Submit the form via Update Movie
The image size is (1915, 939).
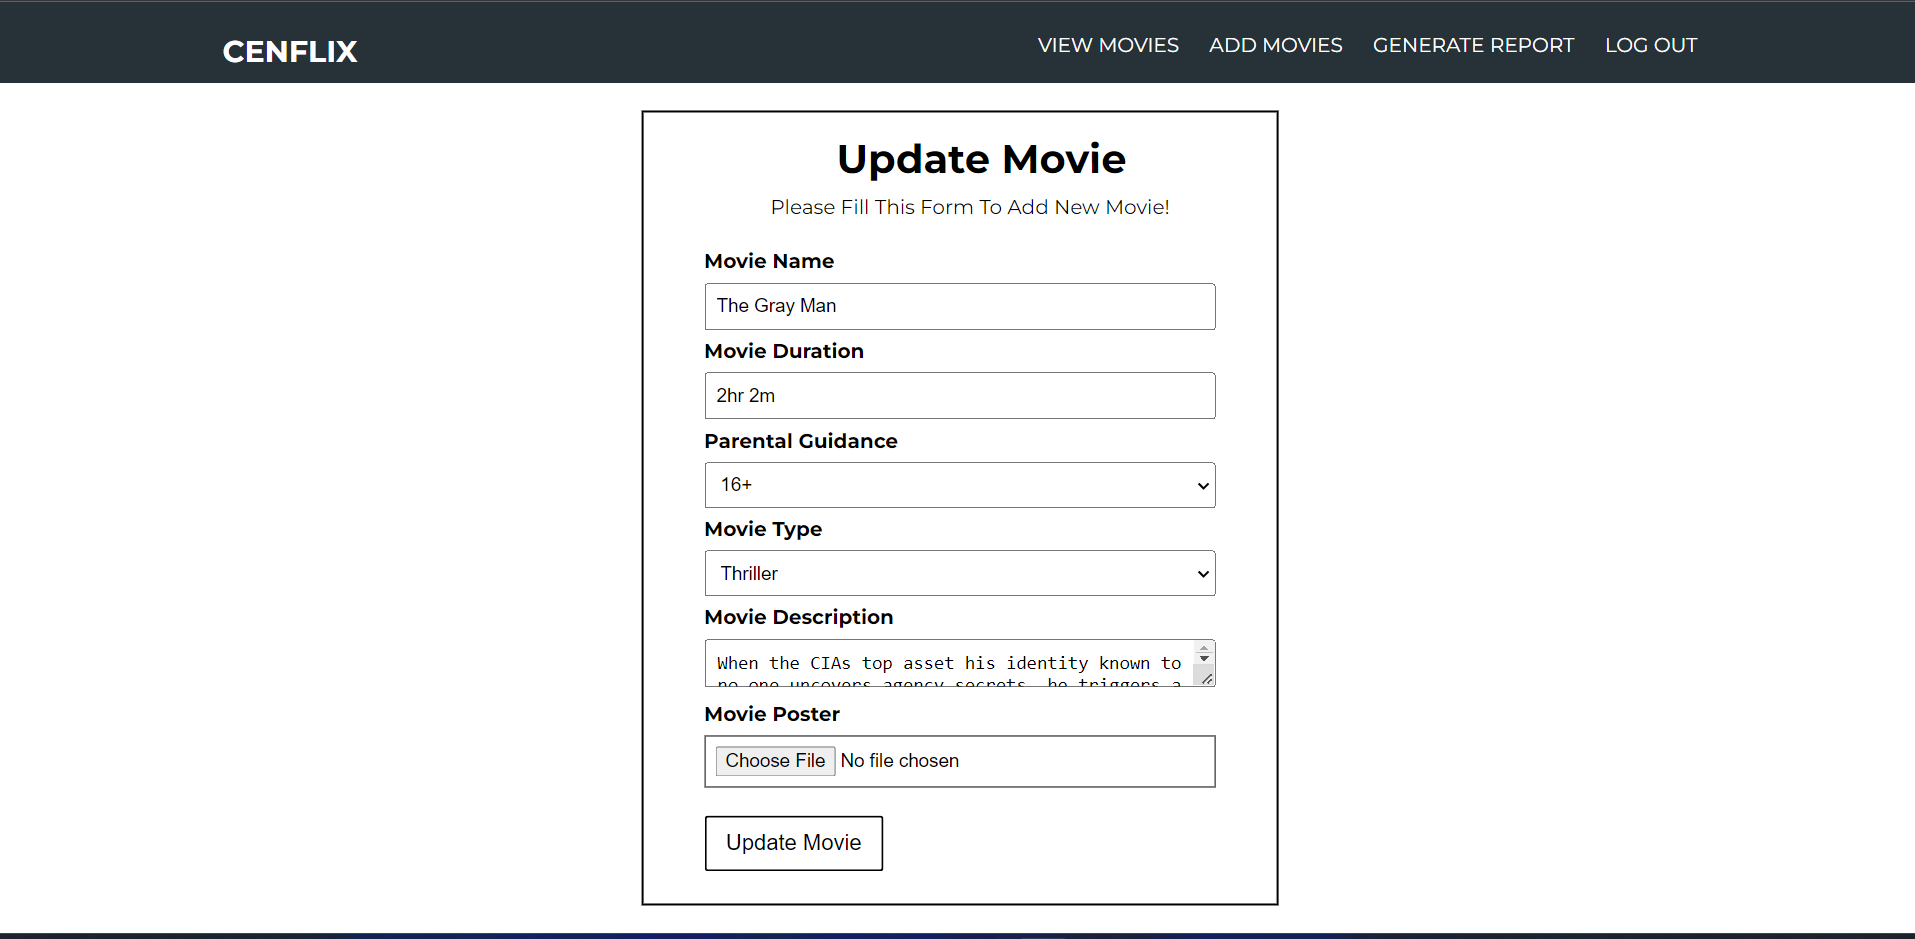(793, 843)
